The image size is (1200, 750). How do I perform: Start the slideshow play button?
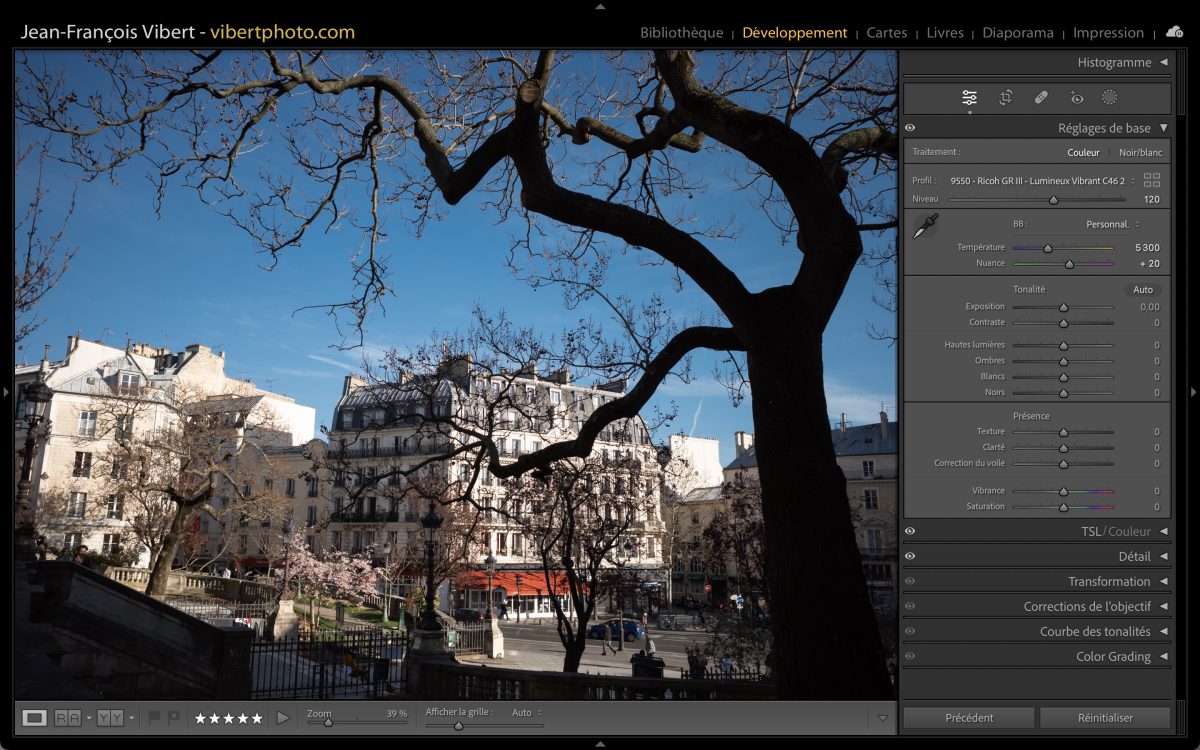tap(283, 717)
